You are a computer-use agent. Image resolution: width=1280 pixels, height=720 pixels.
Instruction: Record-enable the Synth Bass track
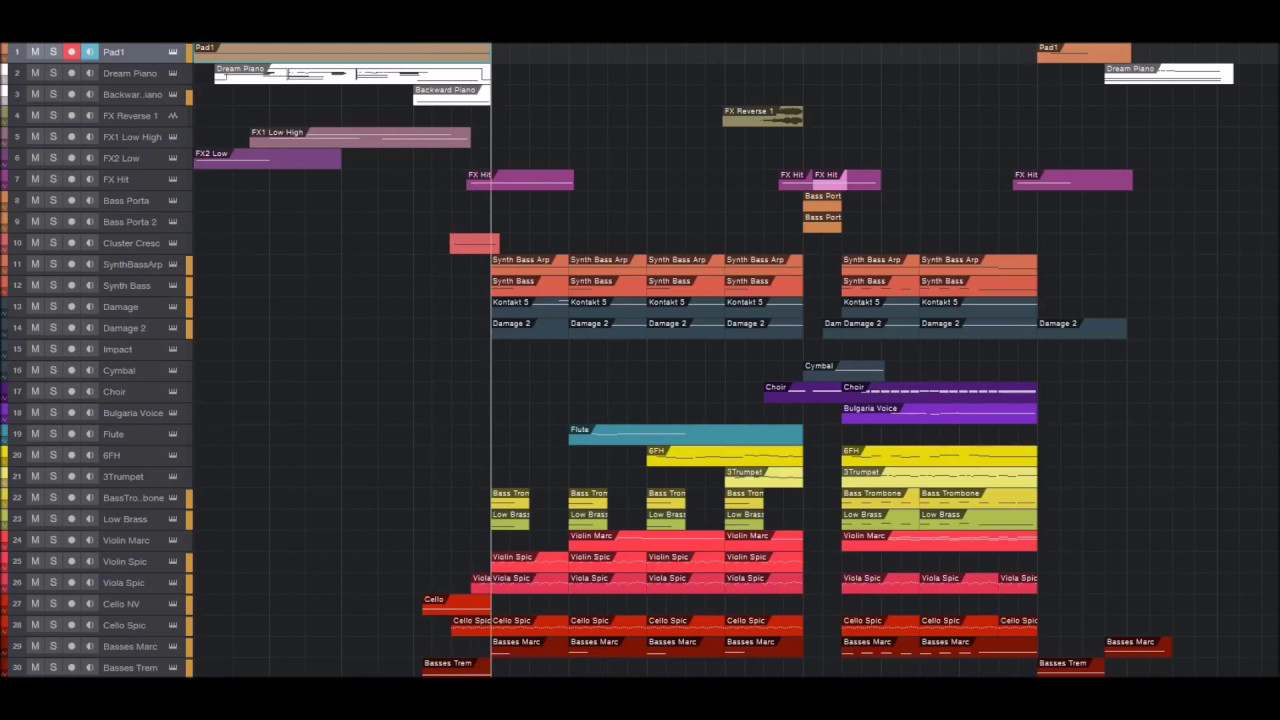tap(71, 286)
